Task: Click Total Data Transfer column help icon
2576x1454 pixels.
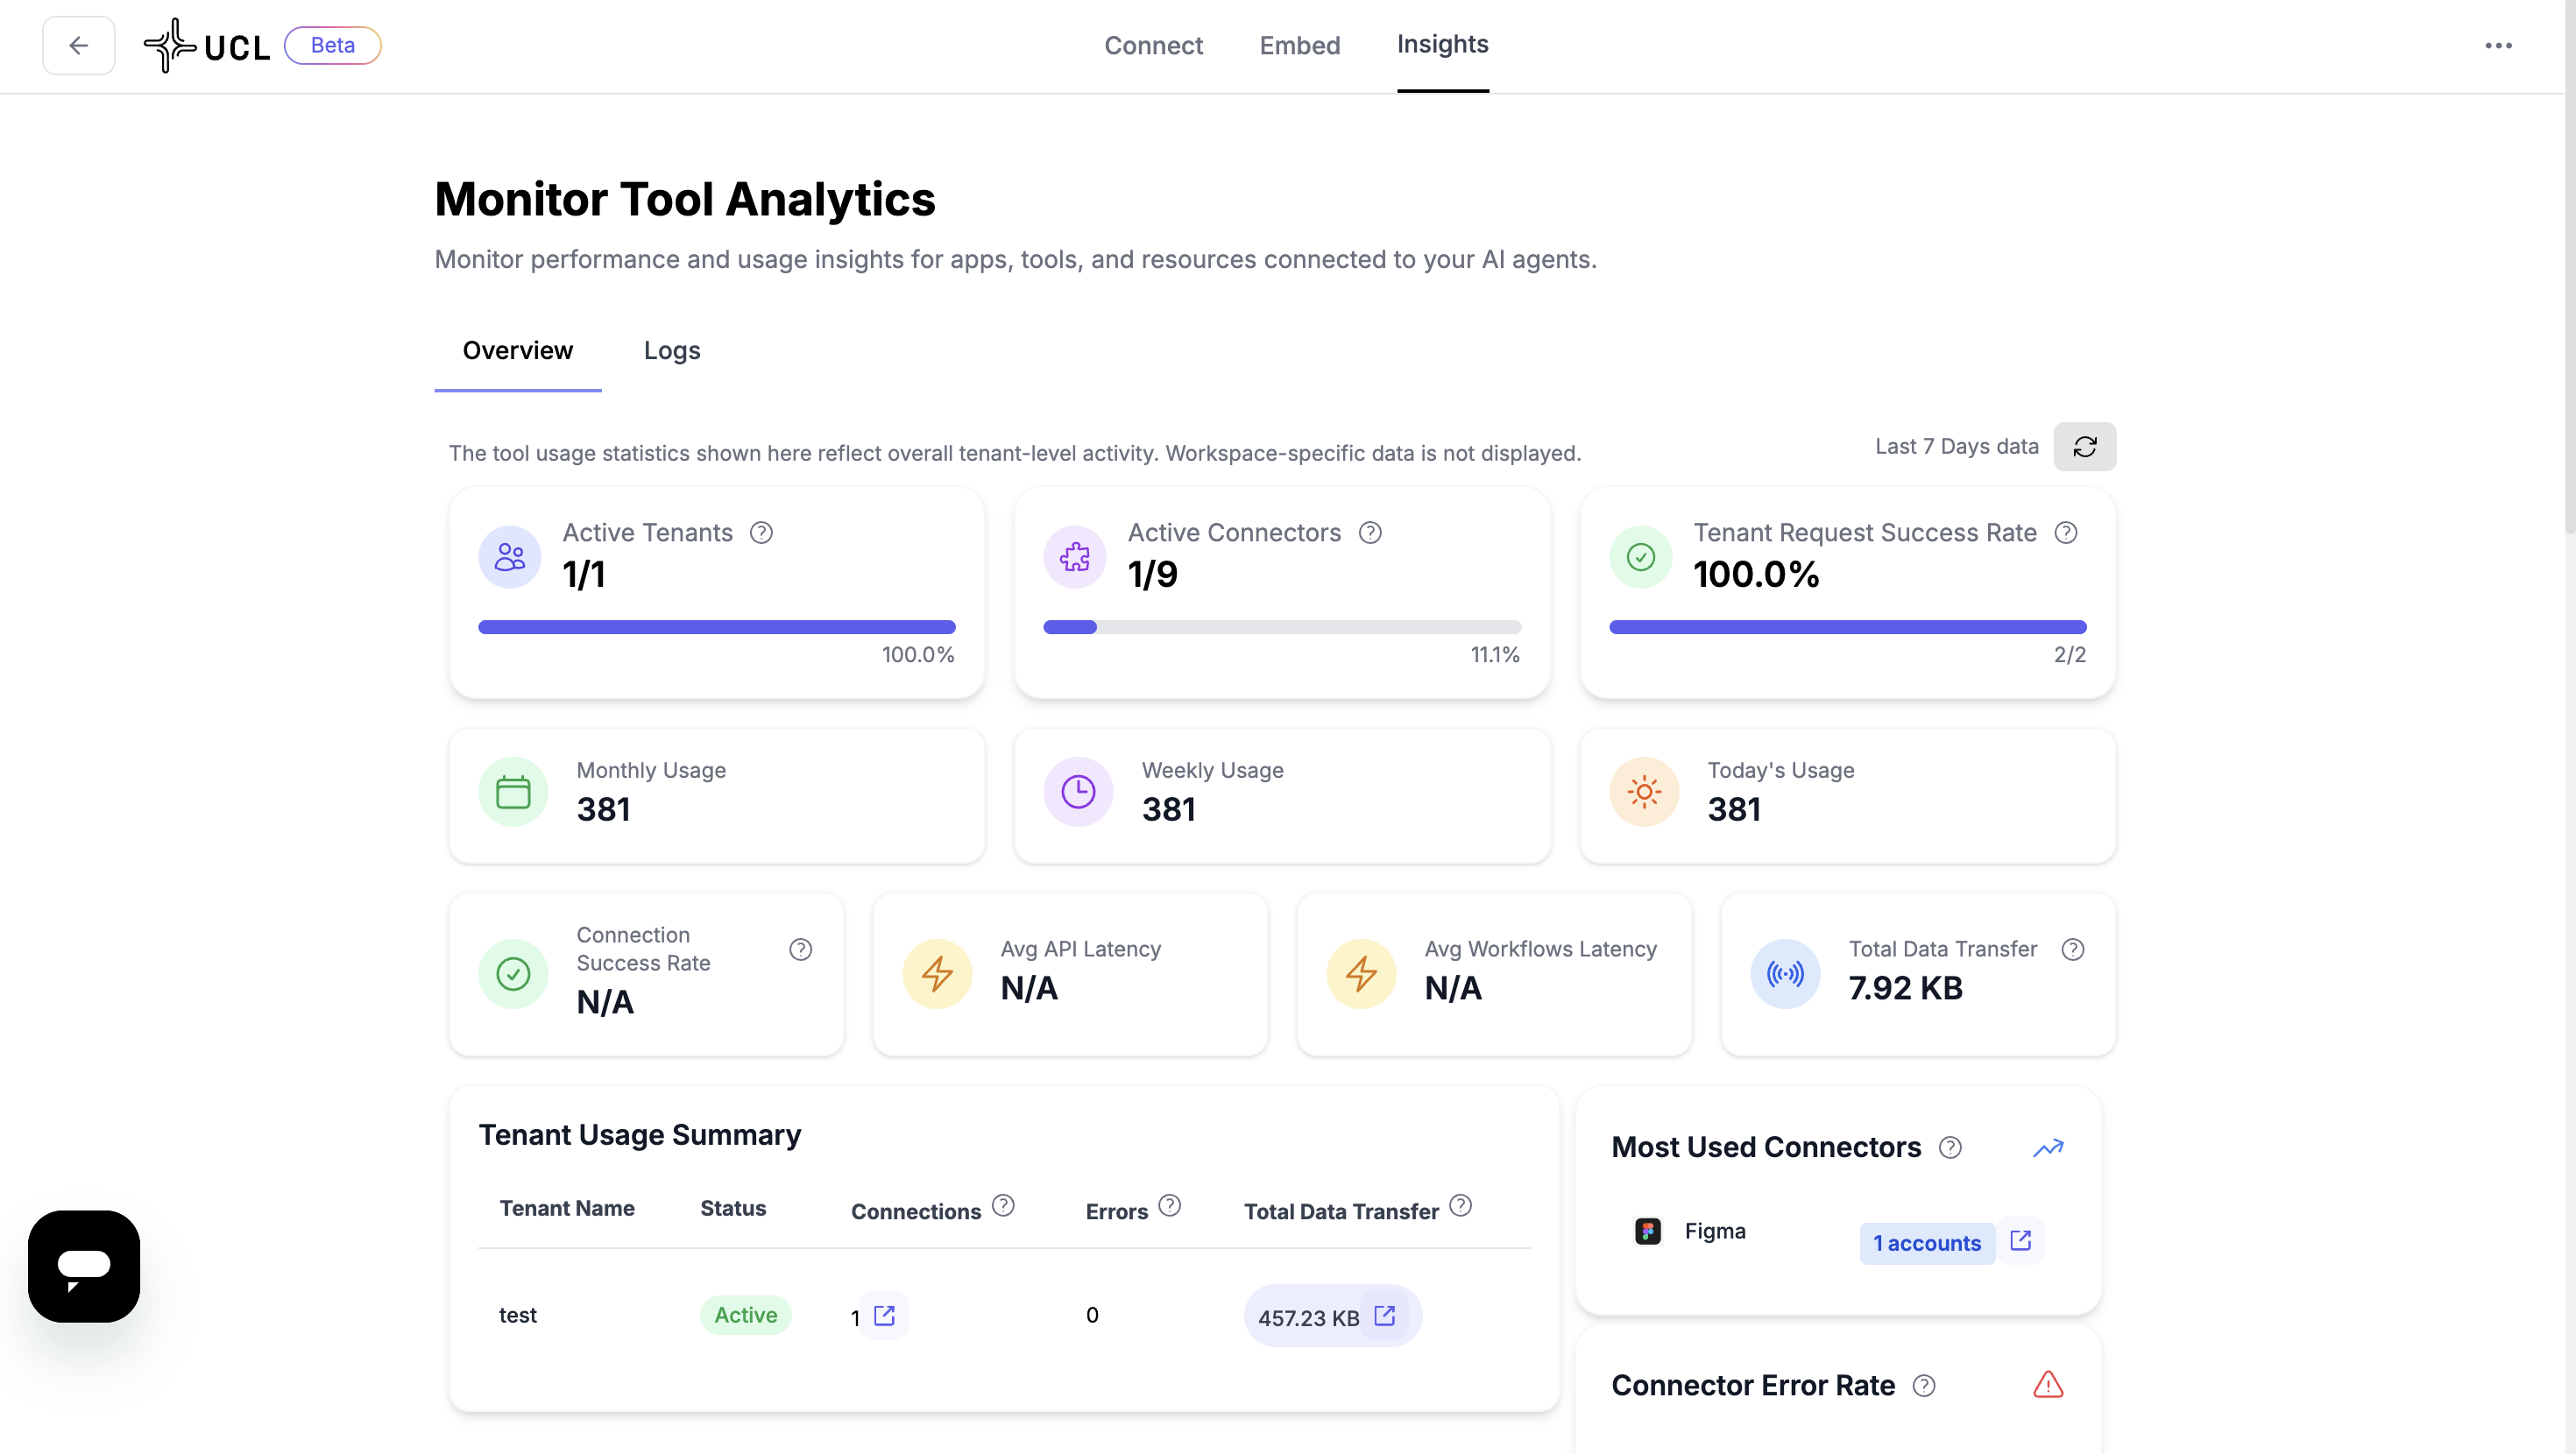Action: click(1460, 1205)
